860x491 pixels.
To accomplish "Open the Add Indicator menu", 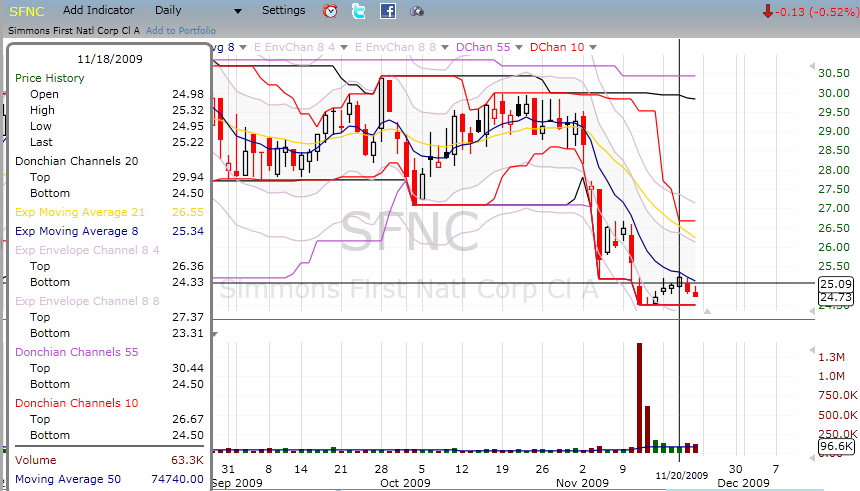I will [x=98, y=10].
